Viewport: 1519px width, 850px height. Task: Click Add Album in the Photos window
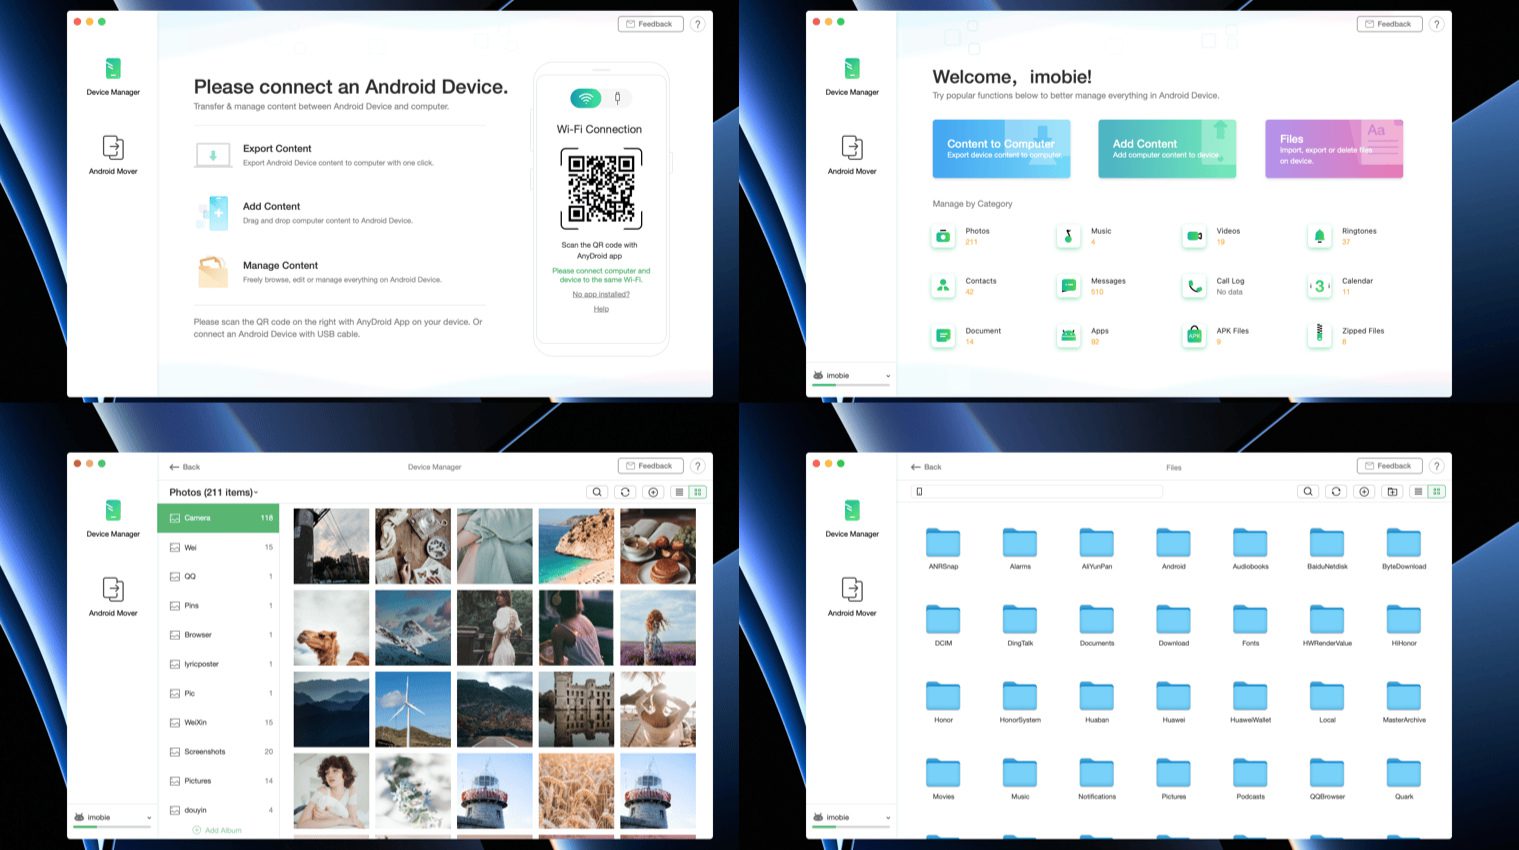click(x=217, y=830)
